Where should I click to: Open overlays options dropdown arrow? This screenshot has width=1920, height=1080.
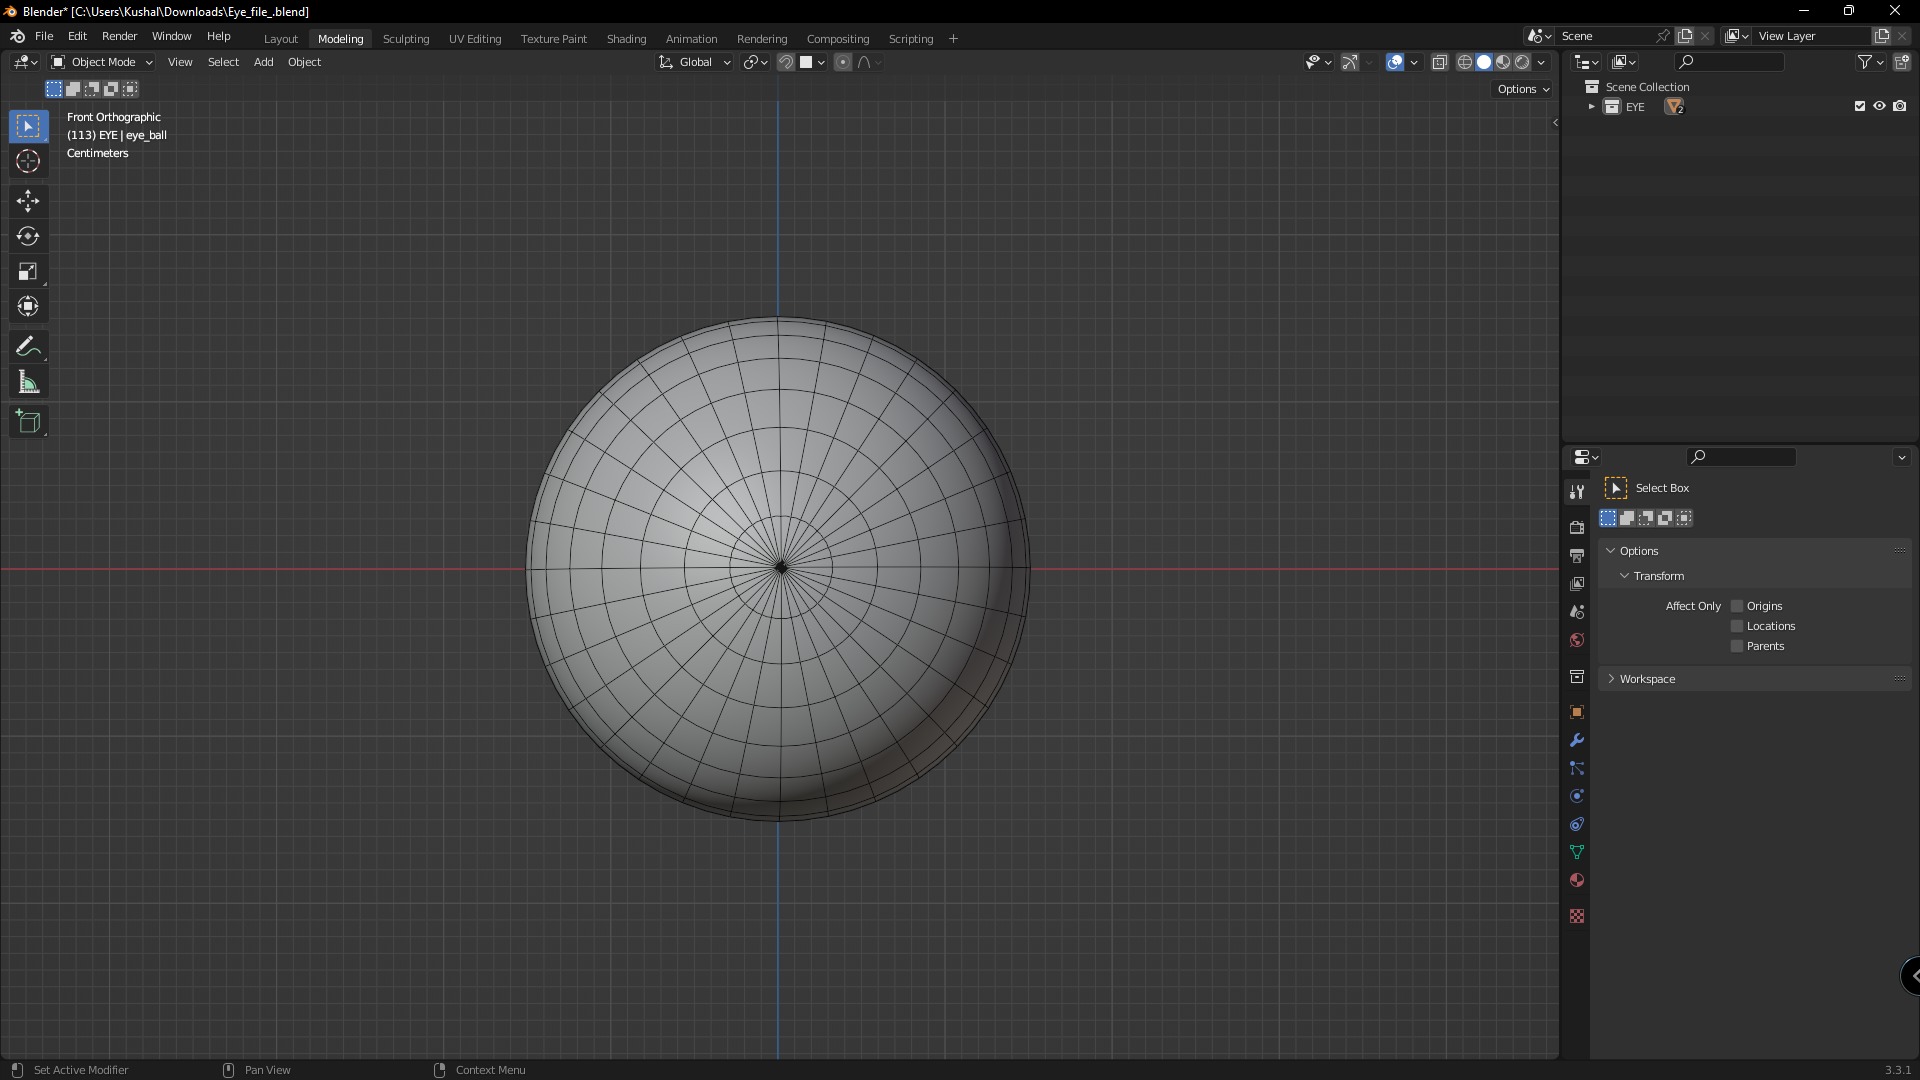[1414, 62]
